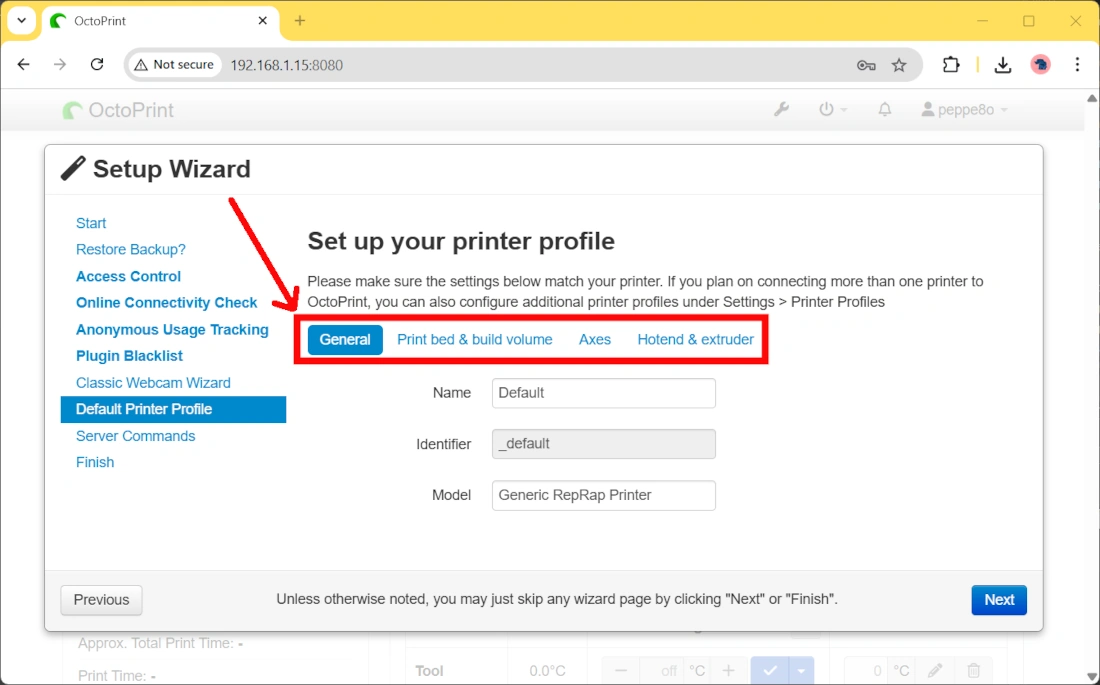Click the Tool temperature offset pencil icon
Viewport: 1100px width, 685px height.
[x=934, y=670]
